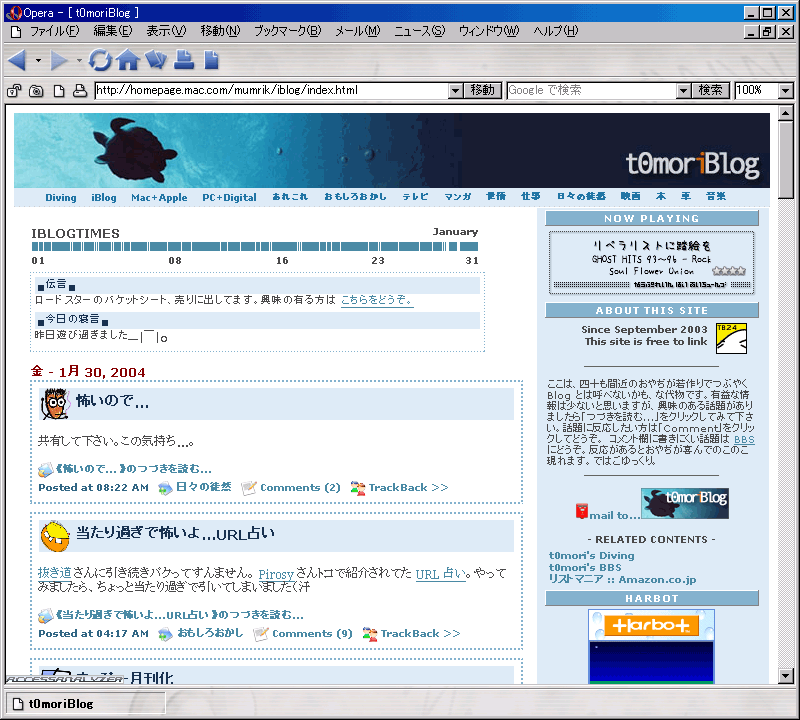Click the blue print icon in main toolbar
Screen dimensions: 800x720
click(x=184, y=60)
